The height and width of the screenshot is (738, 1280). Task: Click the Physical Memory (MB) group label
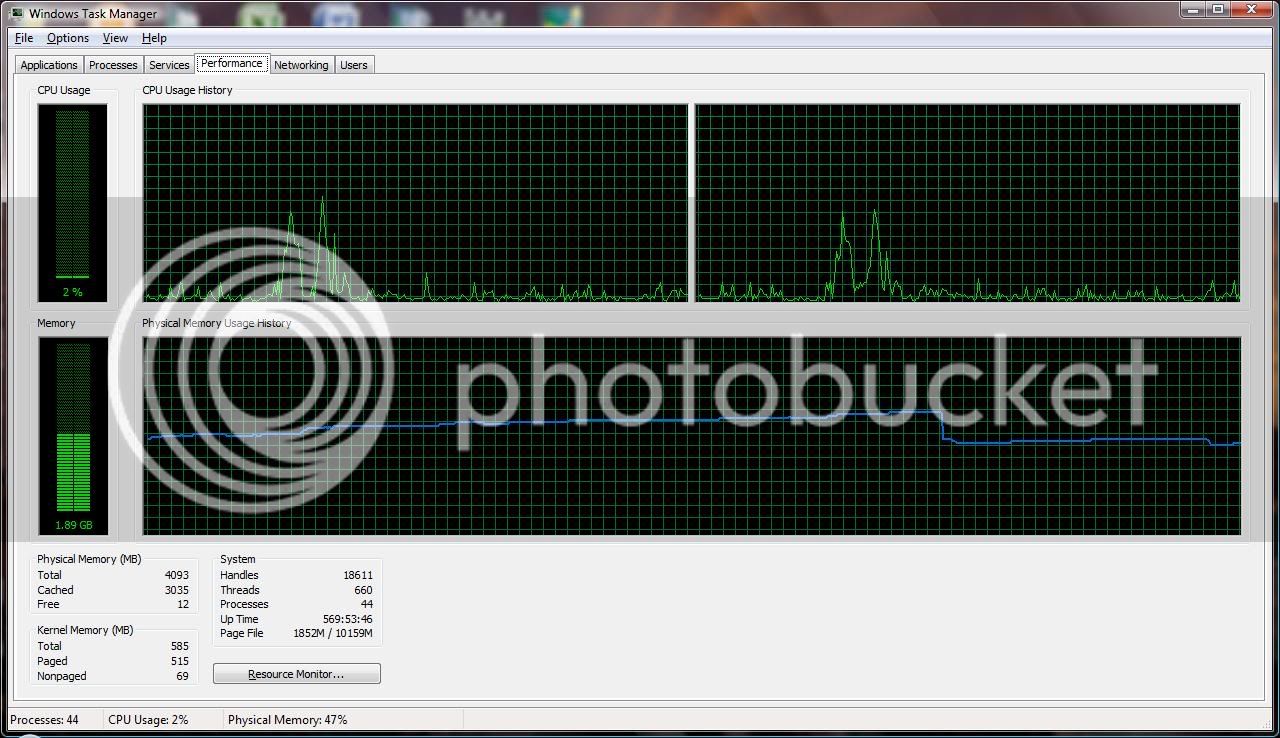click(x=89, y=559)
